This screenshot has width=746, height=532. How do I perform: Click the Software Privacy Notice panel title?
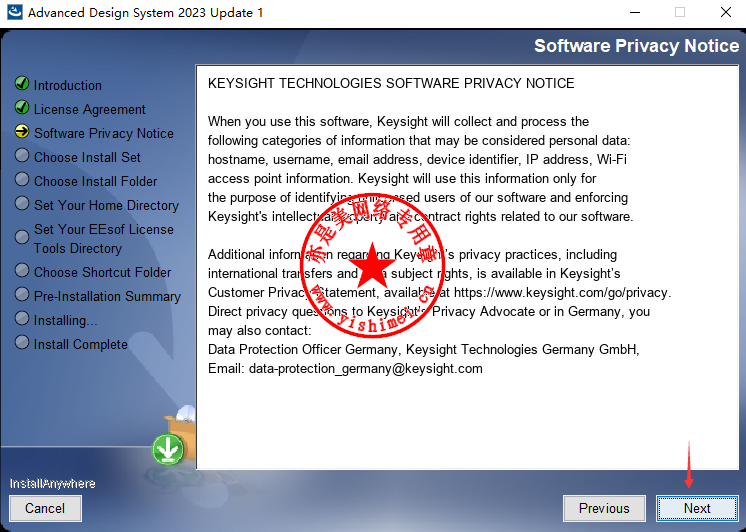tap(637, 46)
